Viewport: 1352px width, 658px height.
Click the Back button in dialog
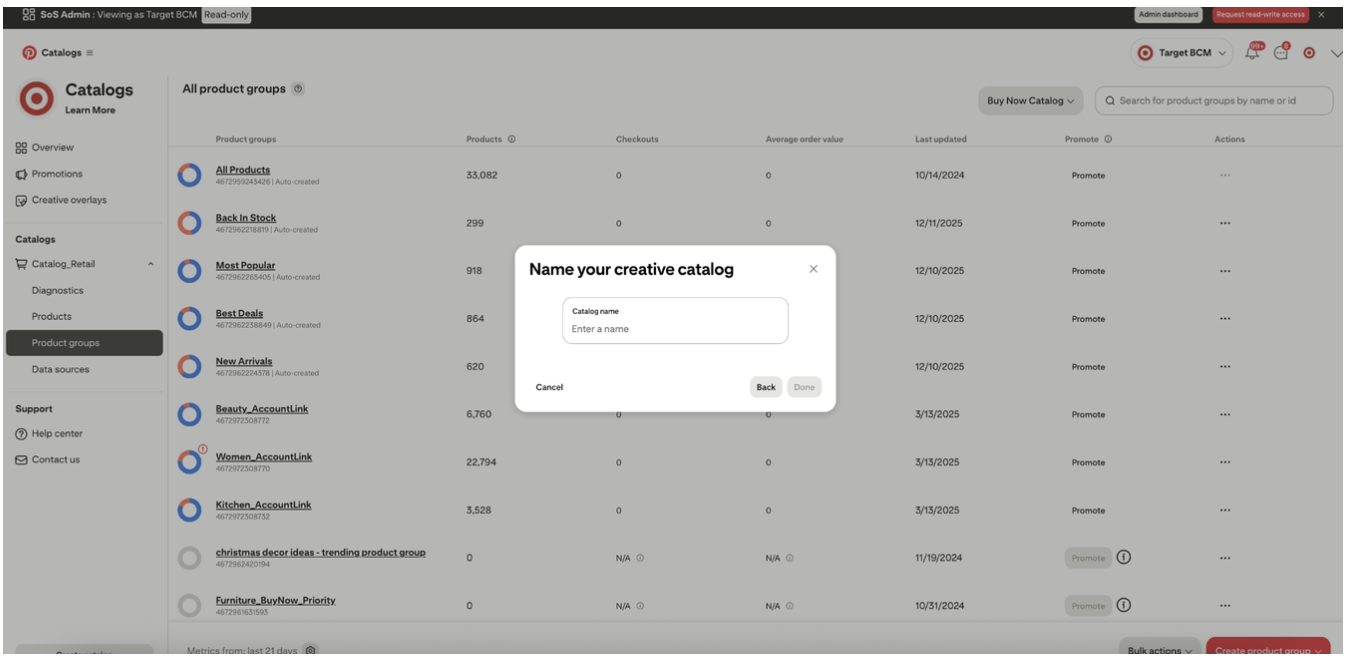(x=766, y=387)
